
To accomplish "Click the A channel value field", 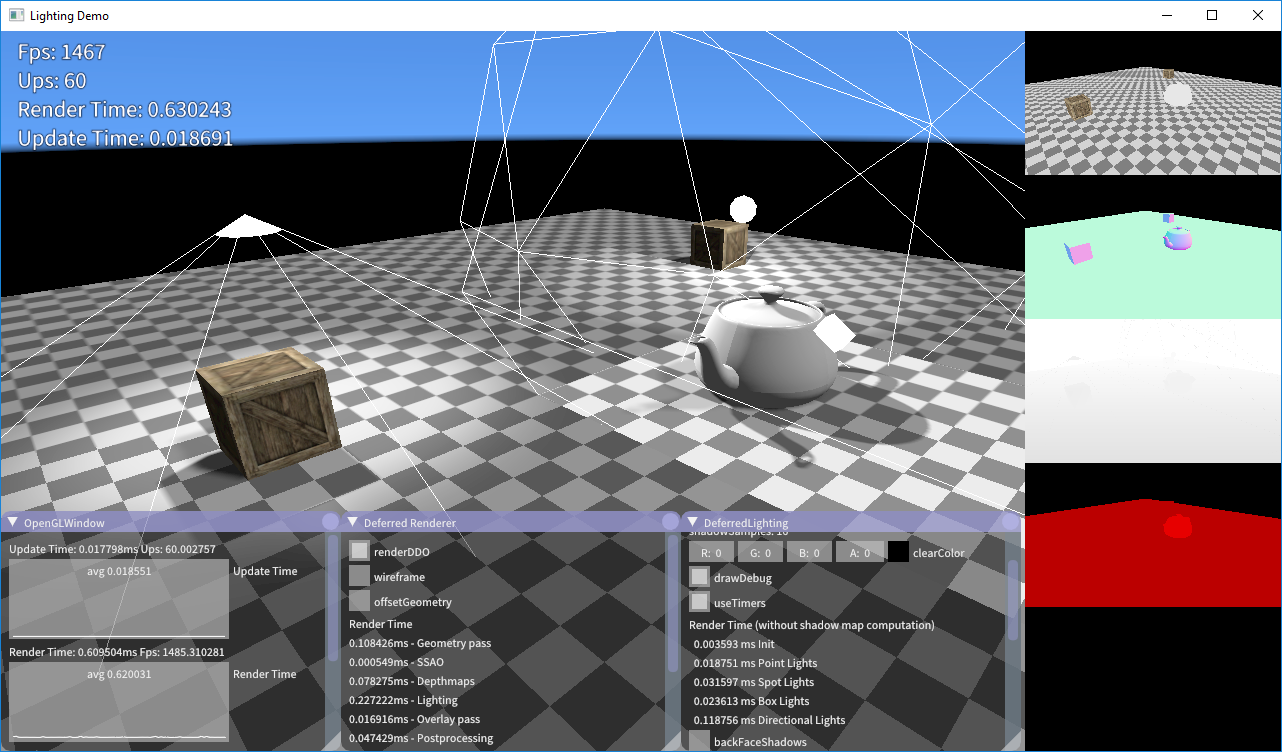I will pos(860,552).
